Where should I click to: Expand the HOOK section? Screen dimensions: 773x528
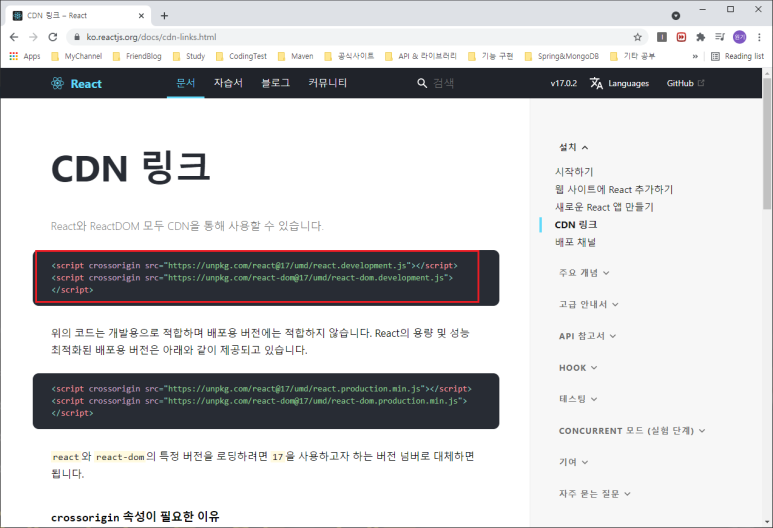578,368
